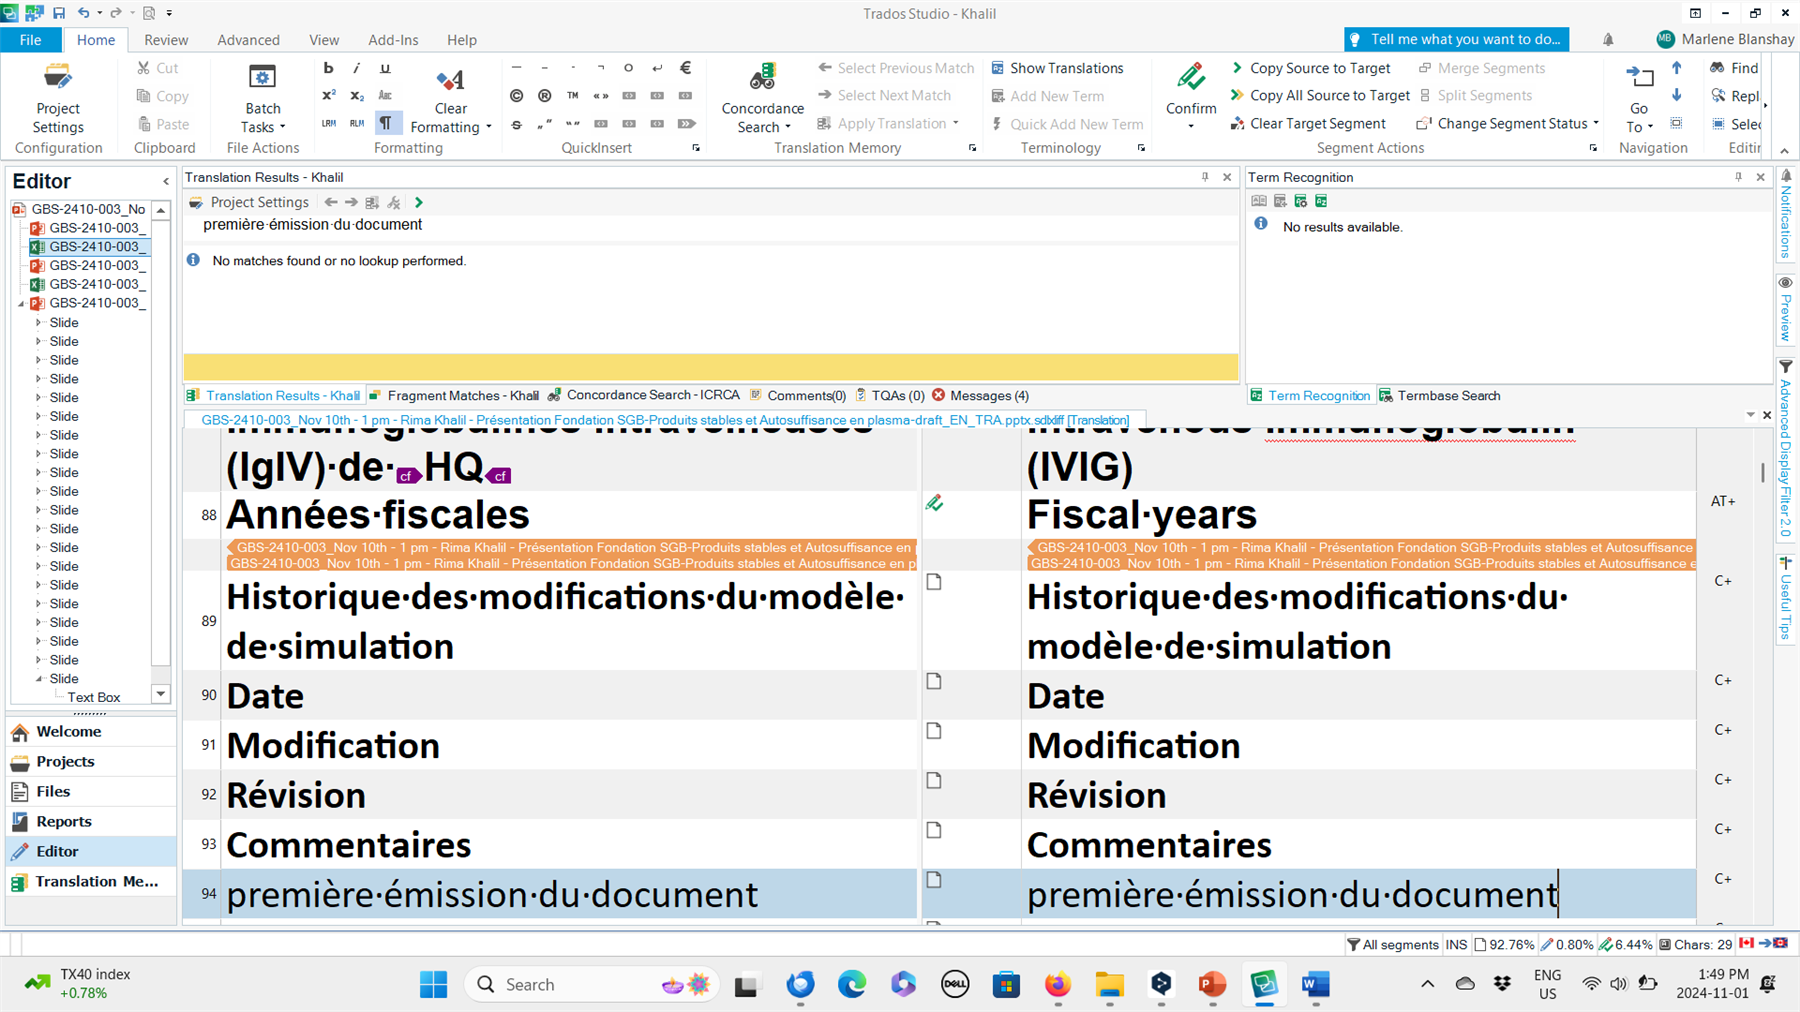Click the taskbar Search box

[592, 984]
